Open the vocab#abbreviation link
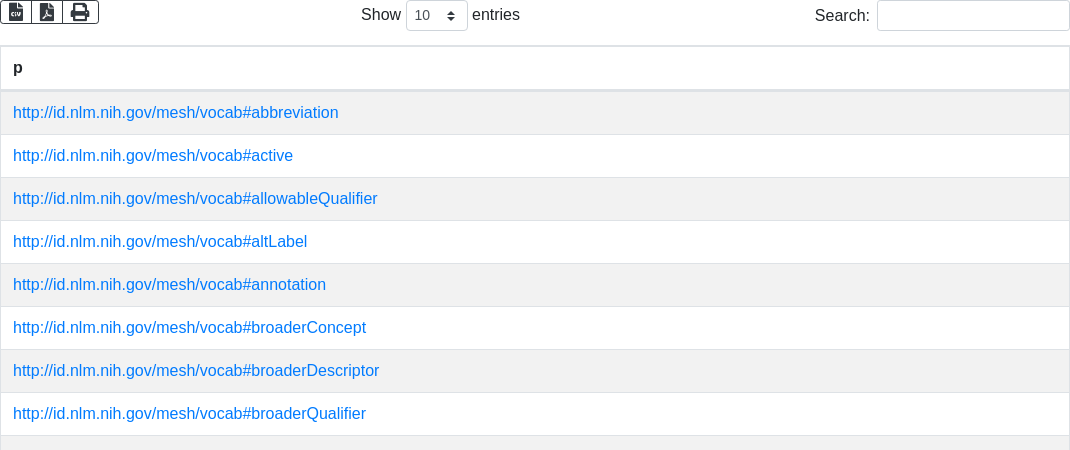Screen dimensions: 1070x450 pos(176,113)
